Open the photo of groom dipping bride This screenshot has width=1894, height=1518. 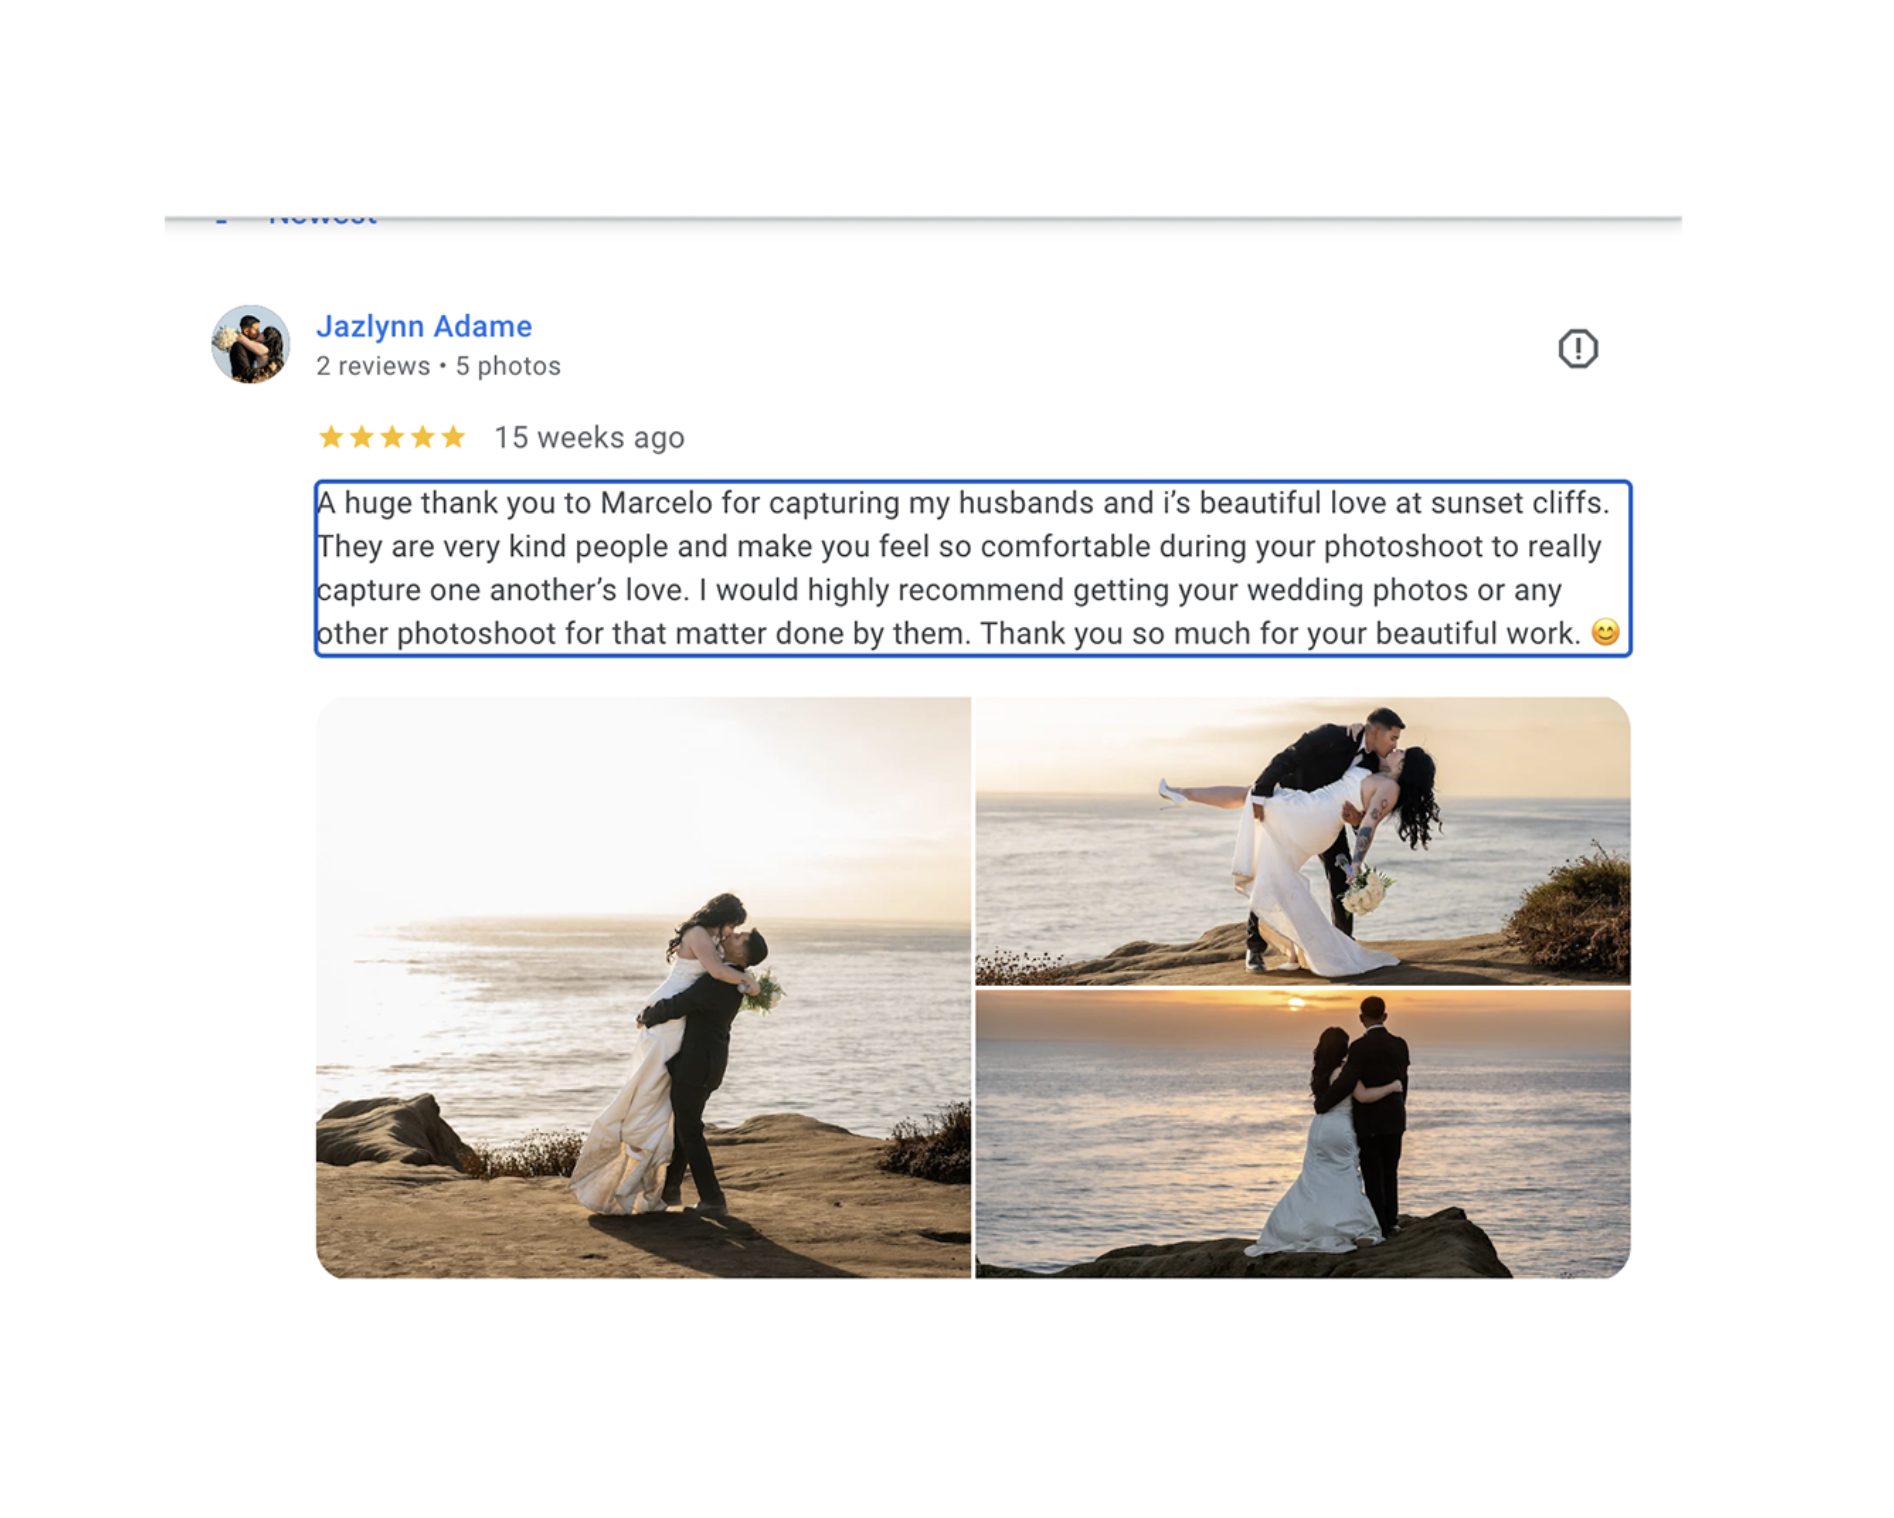(1303, 841)
